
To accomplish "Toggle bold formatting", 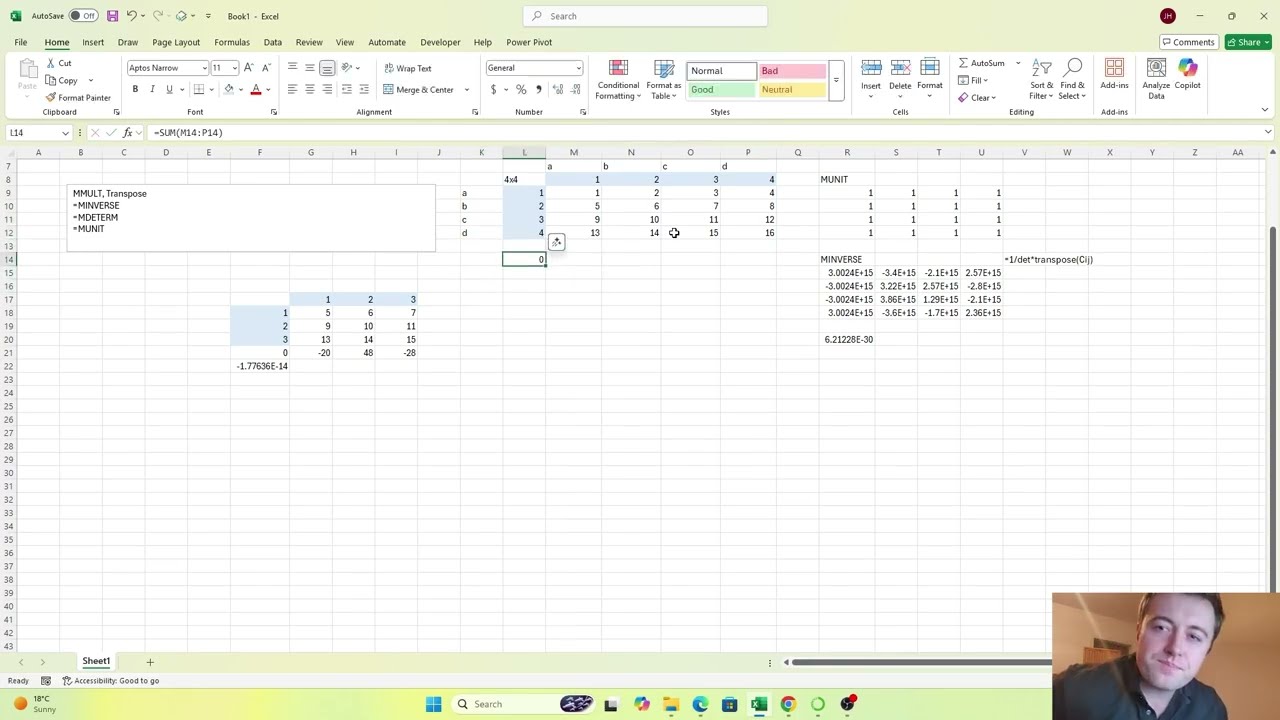I will click(x=135, y=89).
